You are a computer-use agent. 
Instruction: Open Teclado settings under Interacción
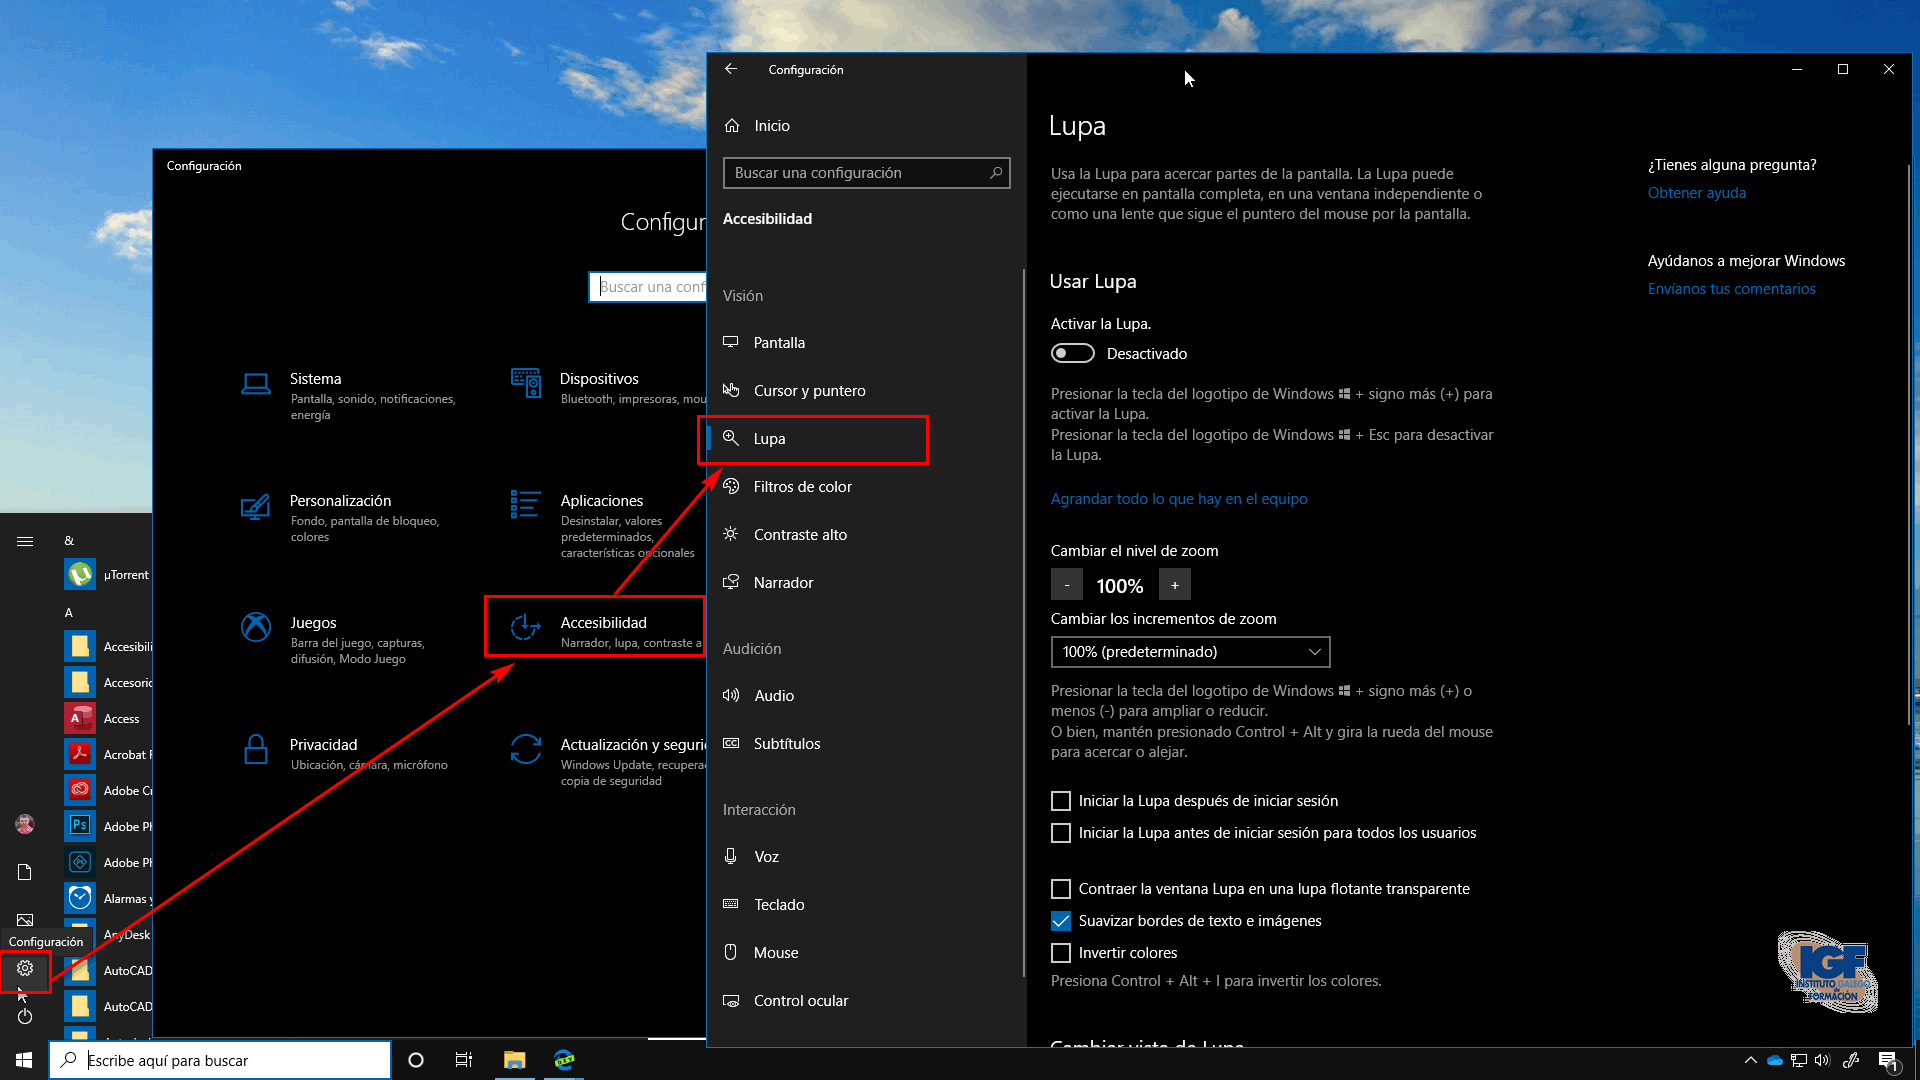pyautogui.click(x=778, y=904)
